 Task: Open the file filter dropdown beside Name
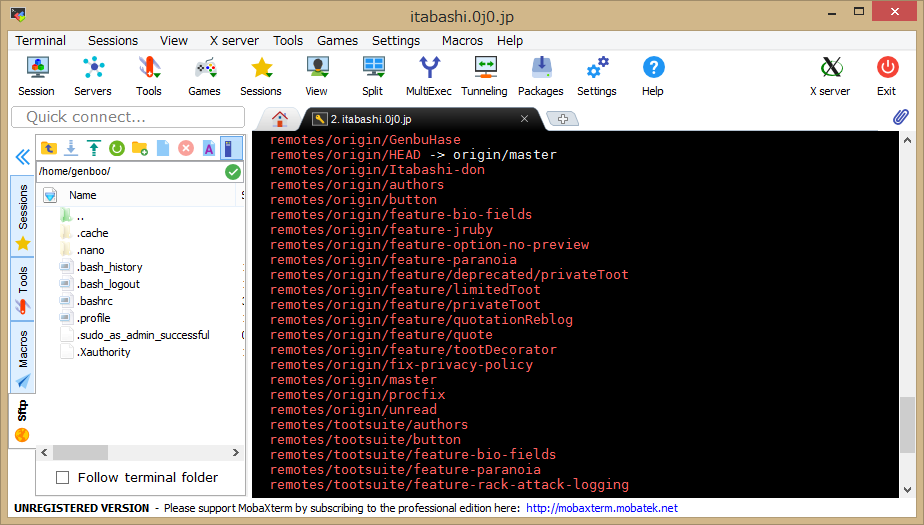tap(50, 196)
